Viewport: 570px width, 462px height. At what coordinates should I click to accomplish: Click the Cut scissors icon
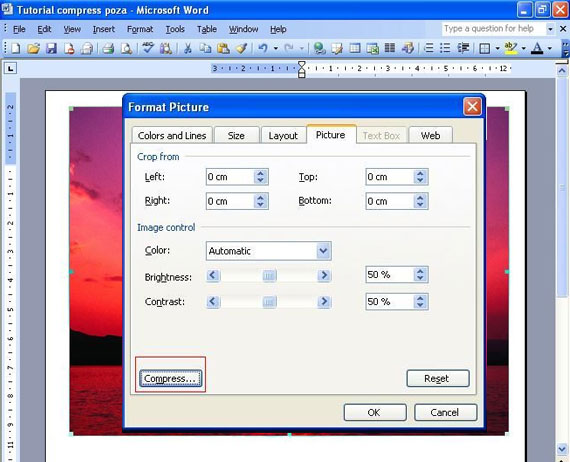[188, 48]
